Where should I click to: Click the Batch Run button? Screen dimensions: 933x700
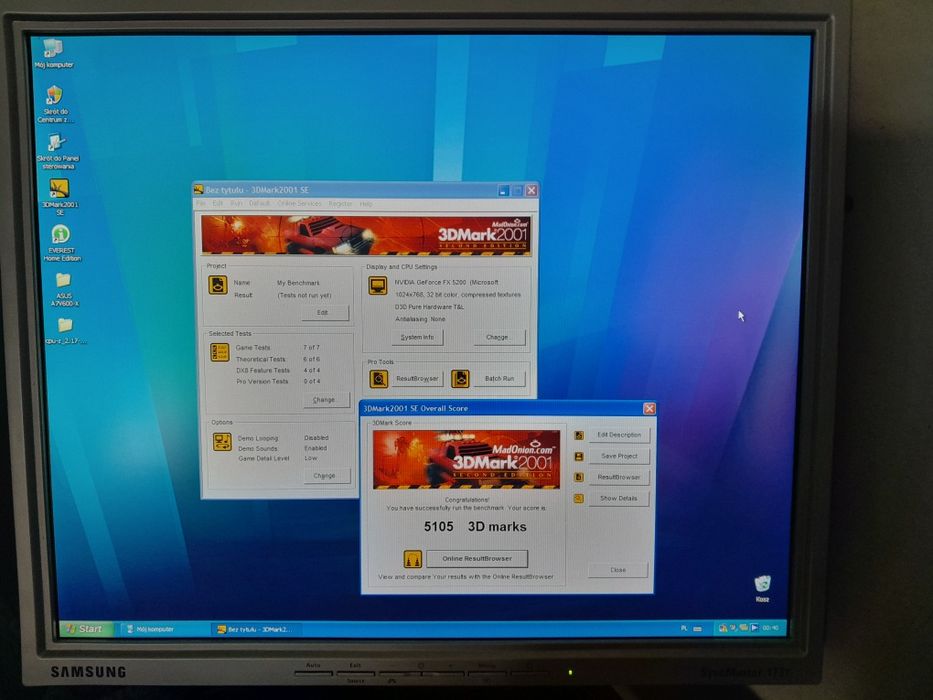point(499,379)
